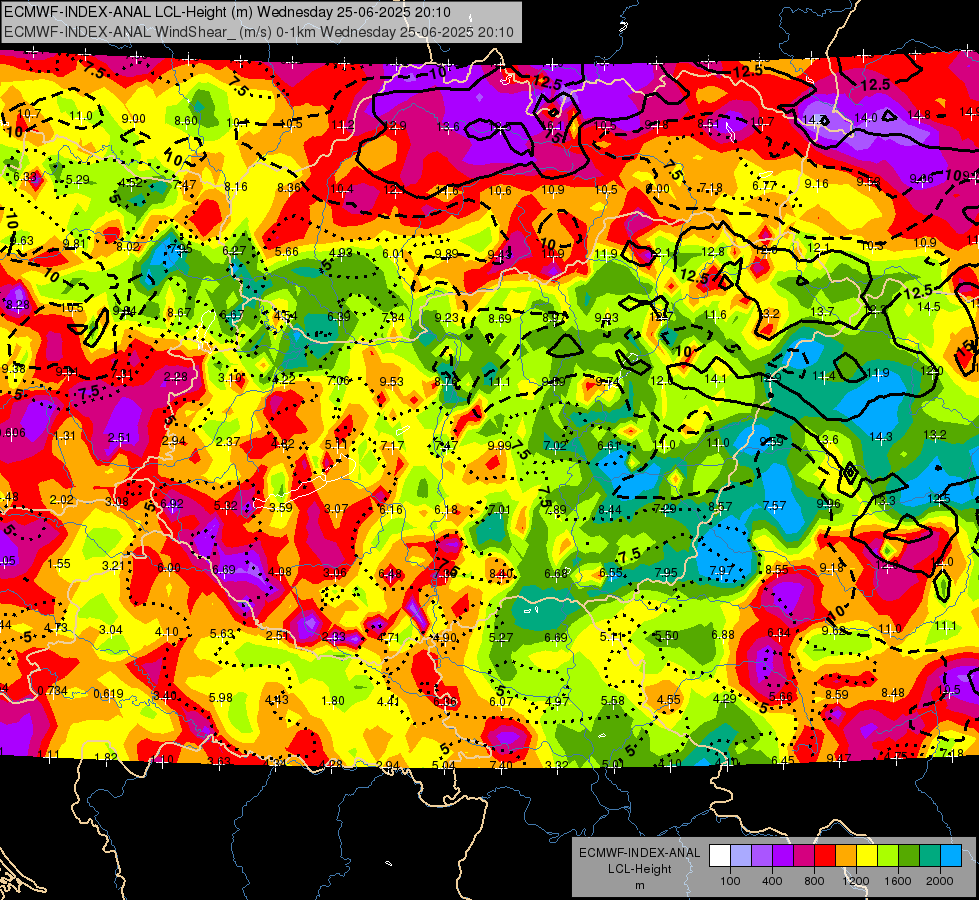
Task: Click the map value 14.3
Action: [x=881, y=437]
